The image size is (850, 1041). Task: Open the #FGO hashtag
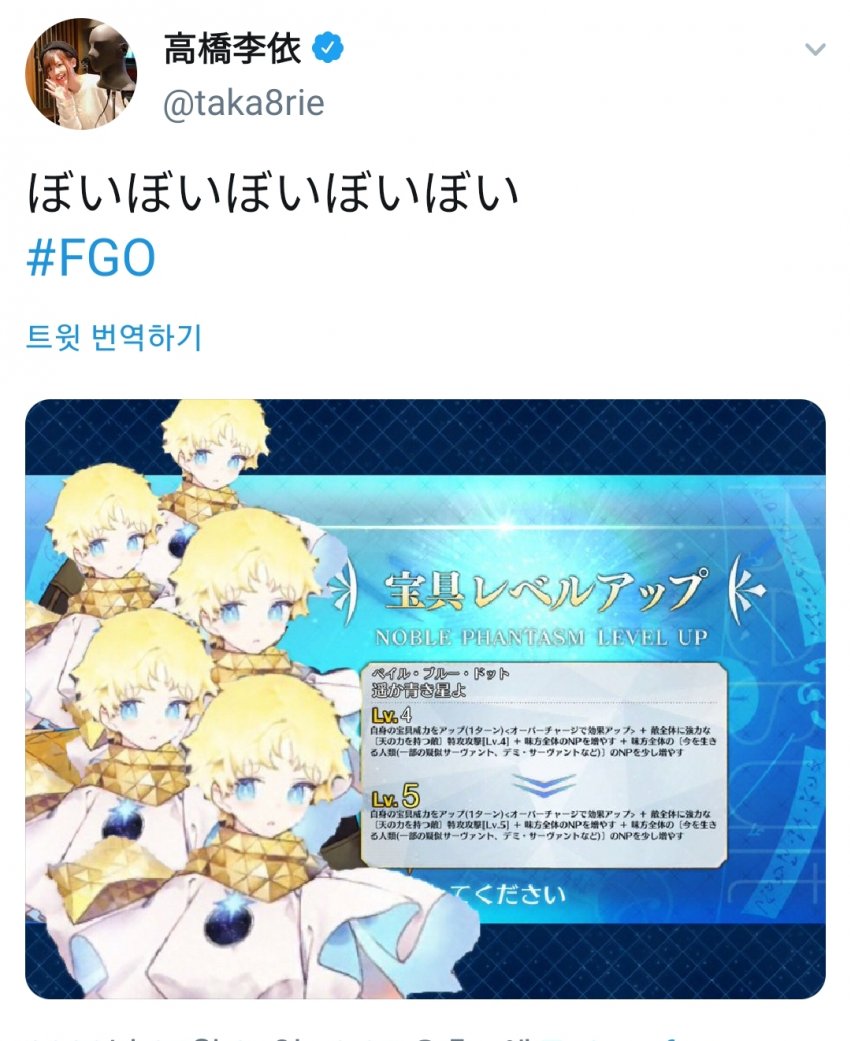pos(91,258)
